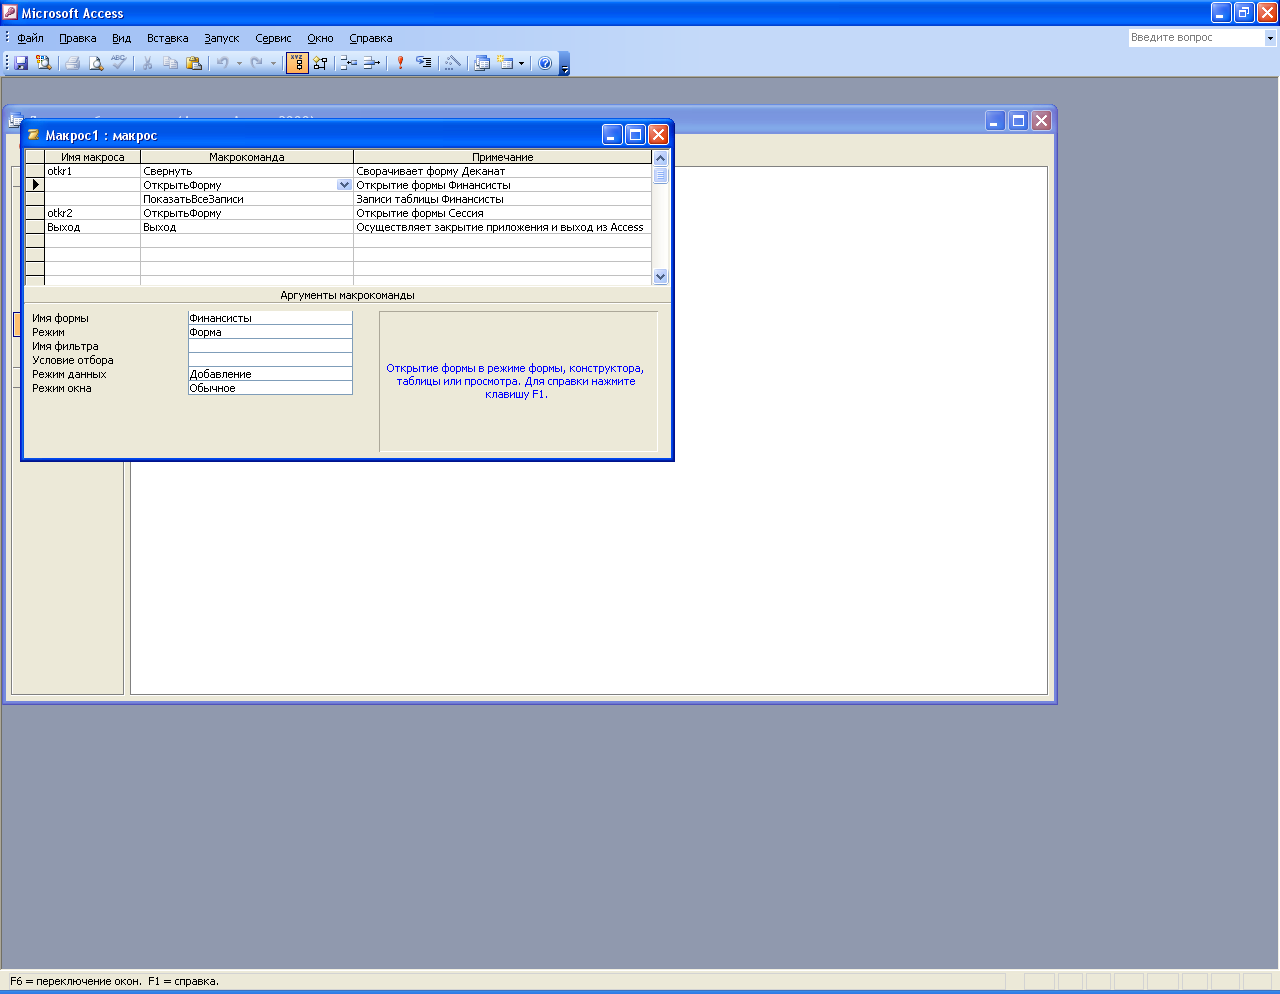1280x994 pixels.
Task: Select the otkr1 macro name cell
Action: pos(93,171)
